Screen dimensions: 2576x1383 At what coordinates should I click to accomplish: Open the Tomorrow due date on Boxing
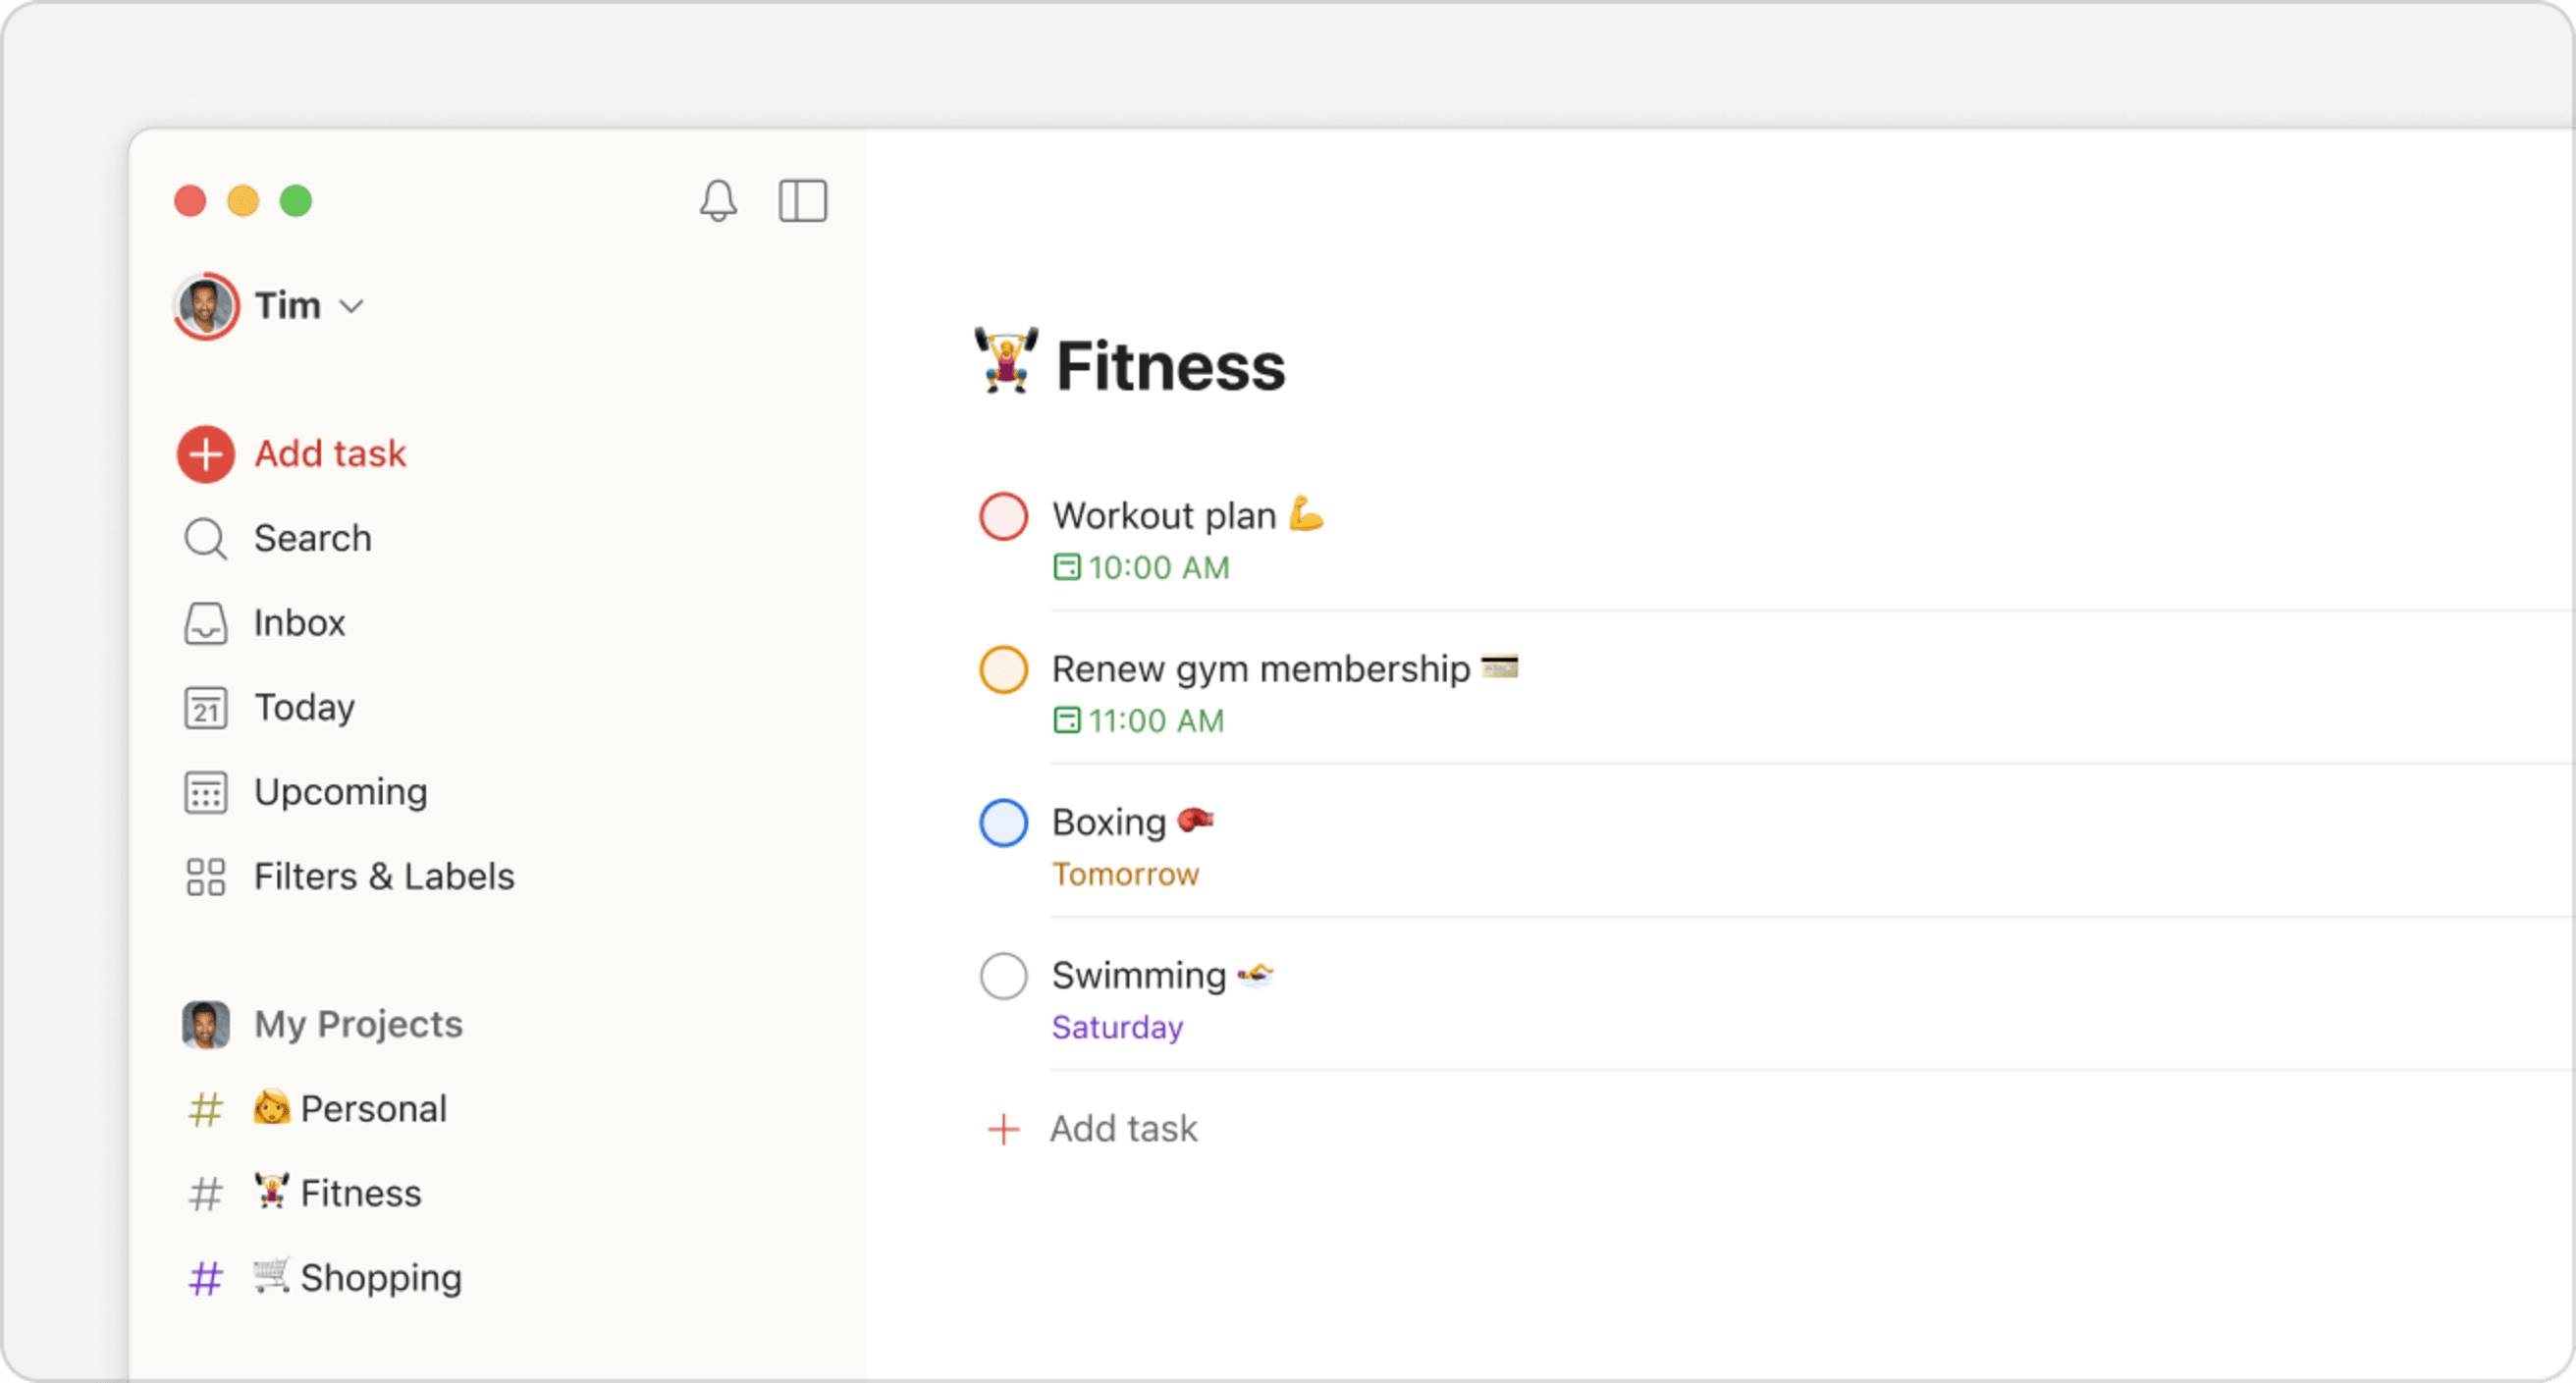1125,875
